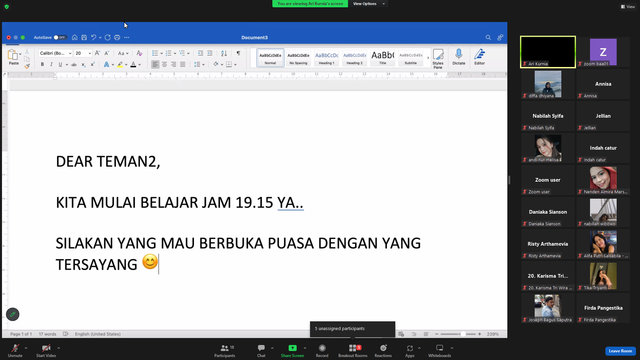
Task: Apply the No Spacing style
Action: [x=298, y=58]
